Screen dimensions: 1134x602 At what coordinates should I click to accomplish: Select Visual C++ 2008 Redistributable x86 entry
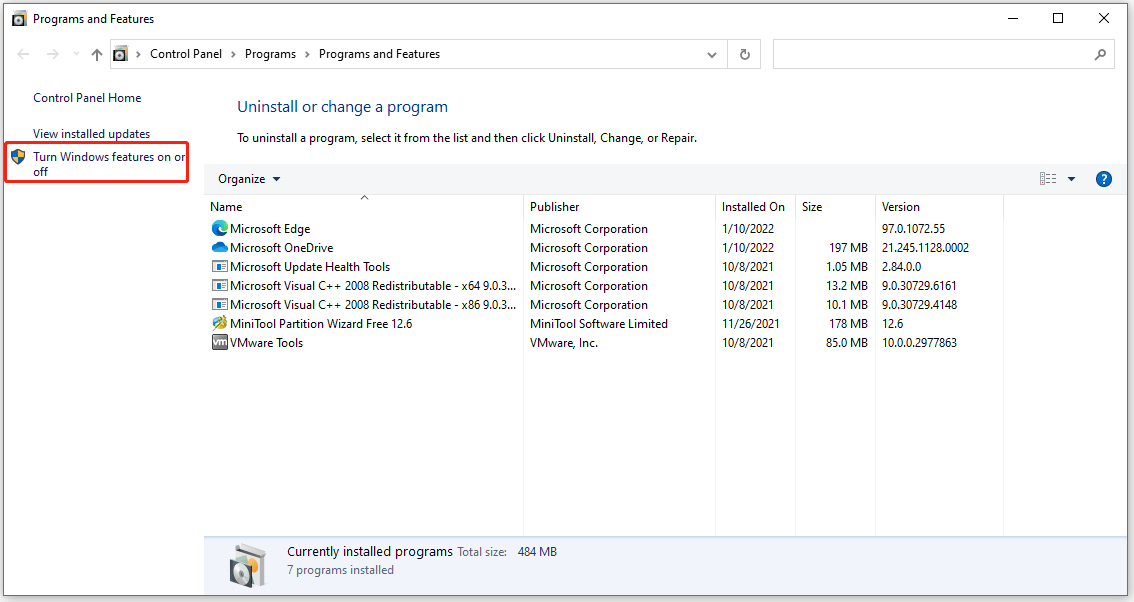pyautogui.click(x=372, y=305)
